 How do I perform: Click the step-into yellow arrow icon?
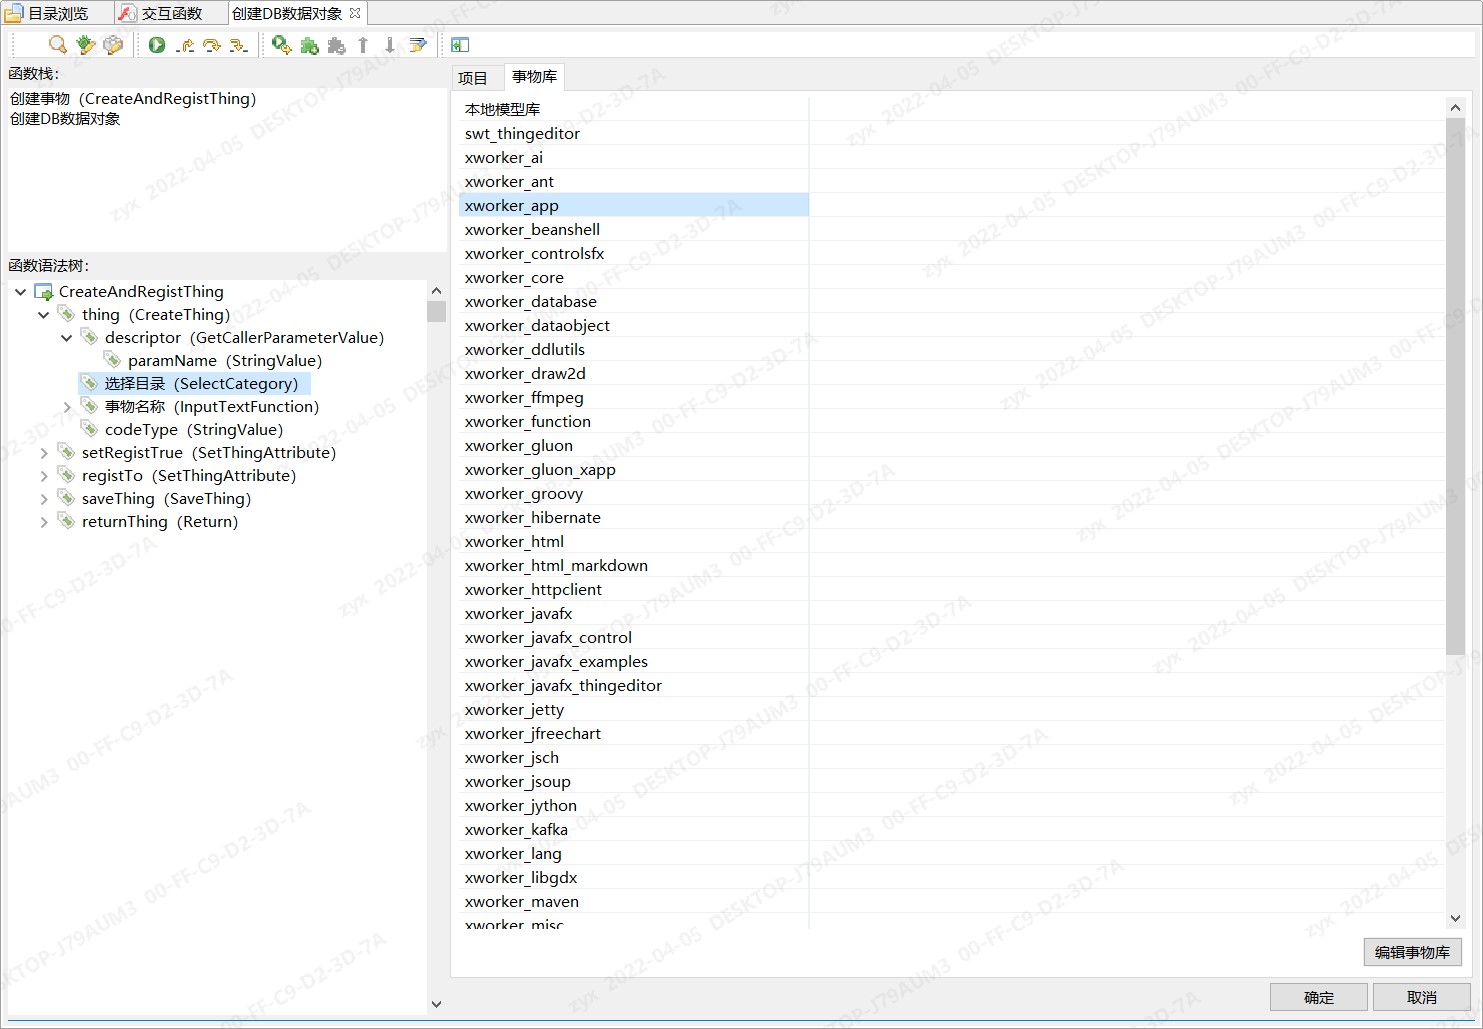(x=187, y=45)
